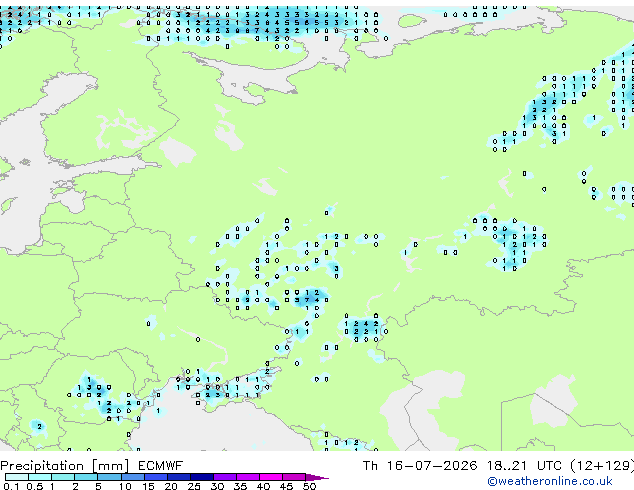Select the date 'Th 16-07-2026'

tap(420, 466)
